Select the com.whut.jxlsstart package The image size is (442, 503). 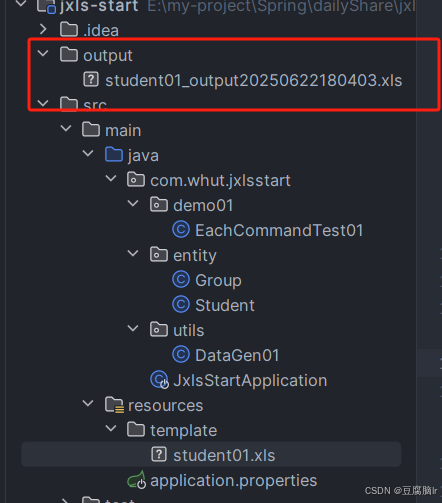[x=220, y=180]
